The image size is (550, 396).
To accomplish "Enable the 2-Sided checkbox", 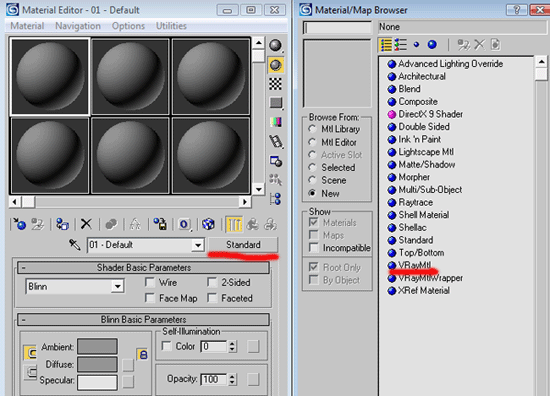I will click(212, 282).
